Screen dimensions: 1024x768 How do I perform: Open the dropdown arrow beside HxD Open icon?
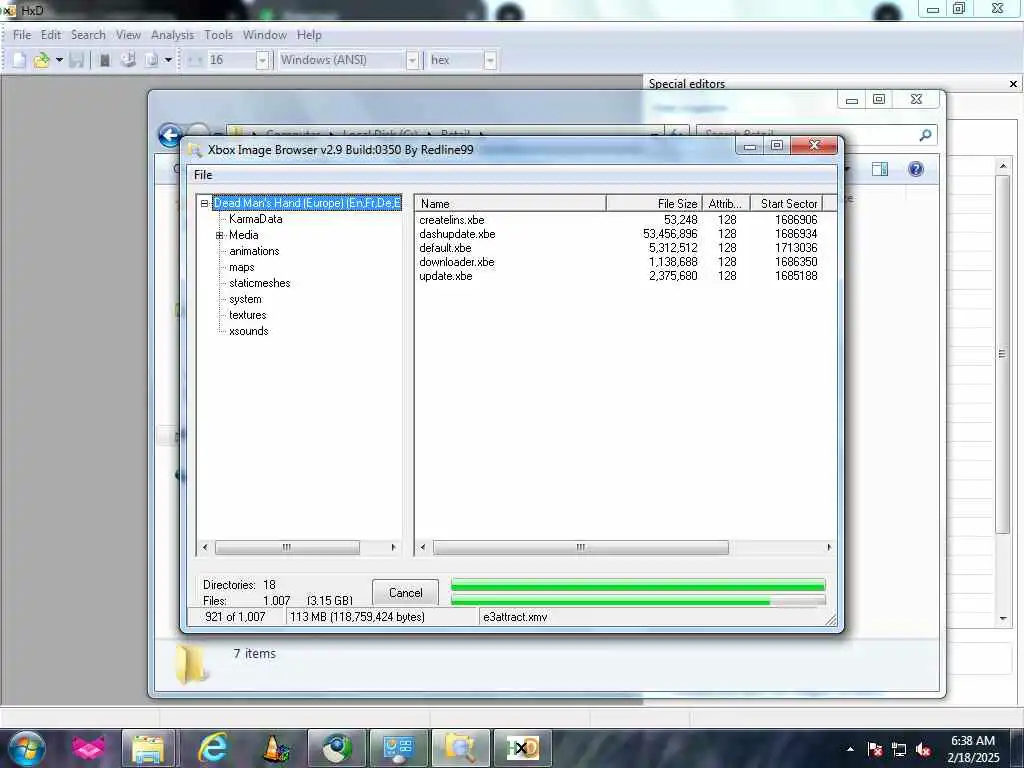click(59, 60)
